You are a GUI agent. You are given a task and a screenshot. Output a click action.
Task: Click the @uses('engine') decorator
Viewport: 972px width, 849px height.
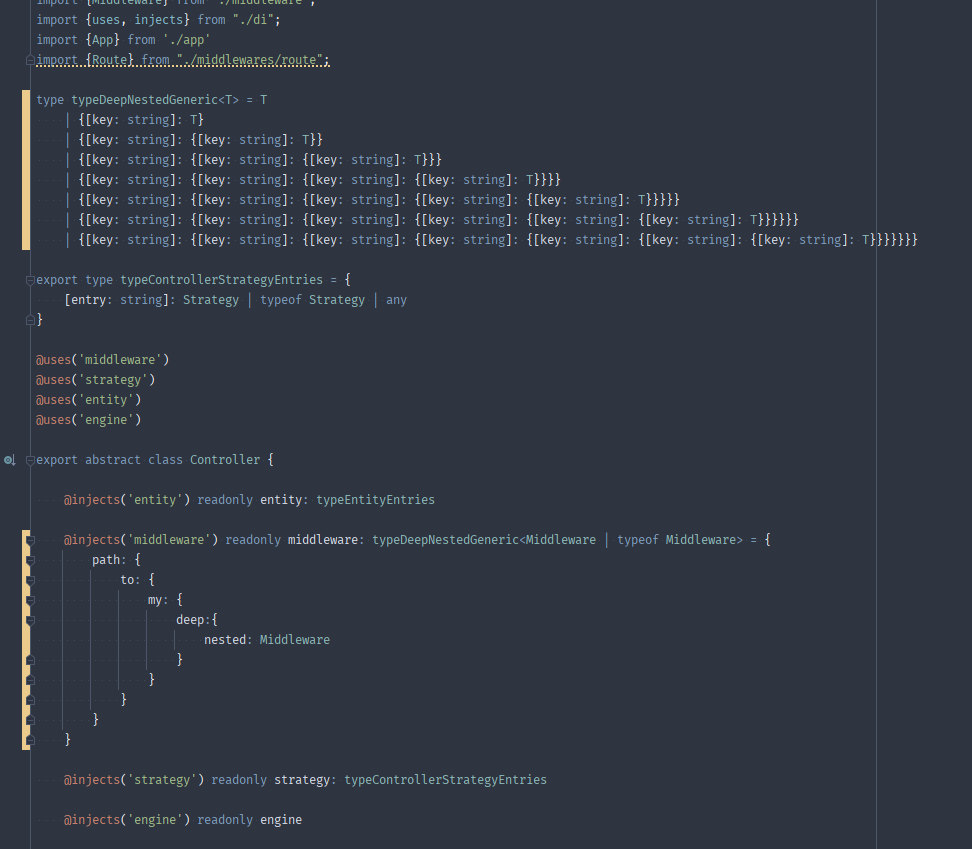[x=89, y=420]
